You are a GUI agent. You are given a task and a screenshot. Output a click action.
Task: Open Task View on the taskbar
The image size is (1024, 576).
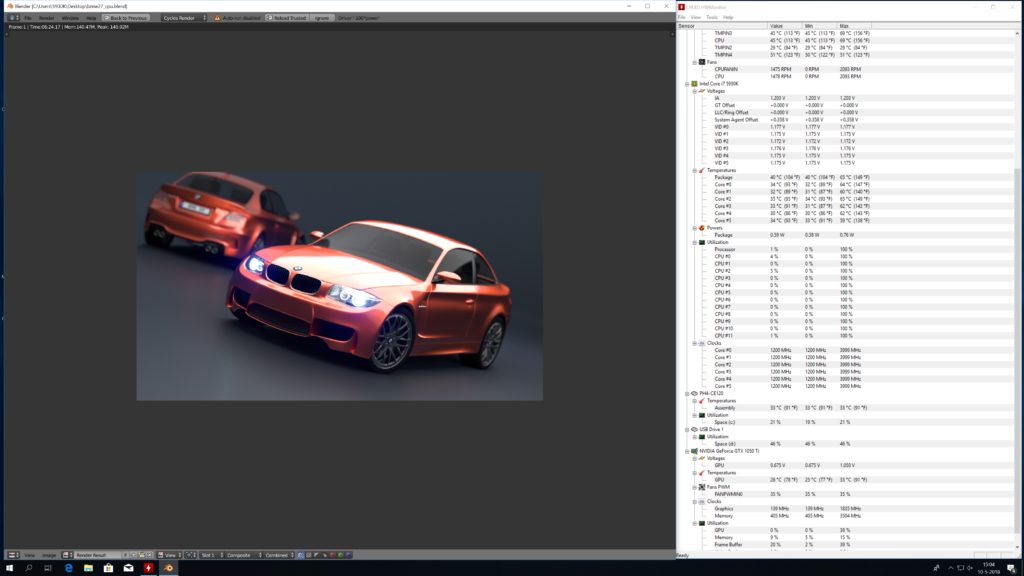click(48, 568)
